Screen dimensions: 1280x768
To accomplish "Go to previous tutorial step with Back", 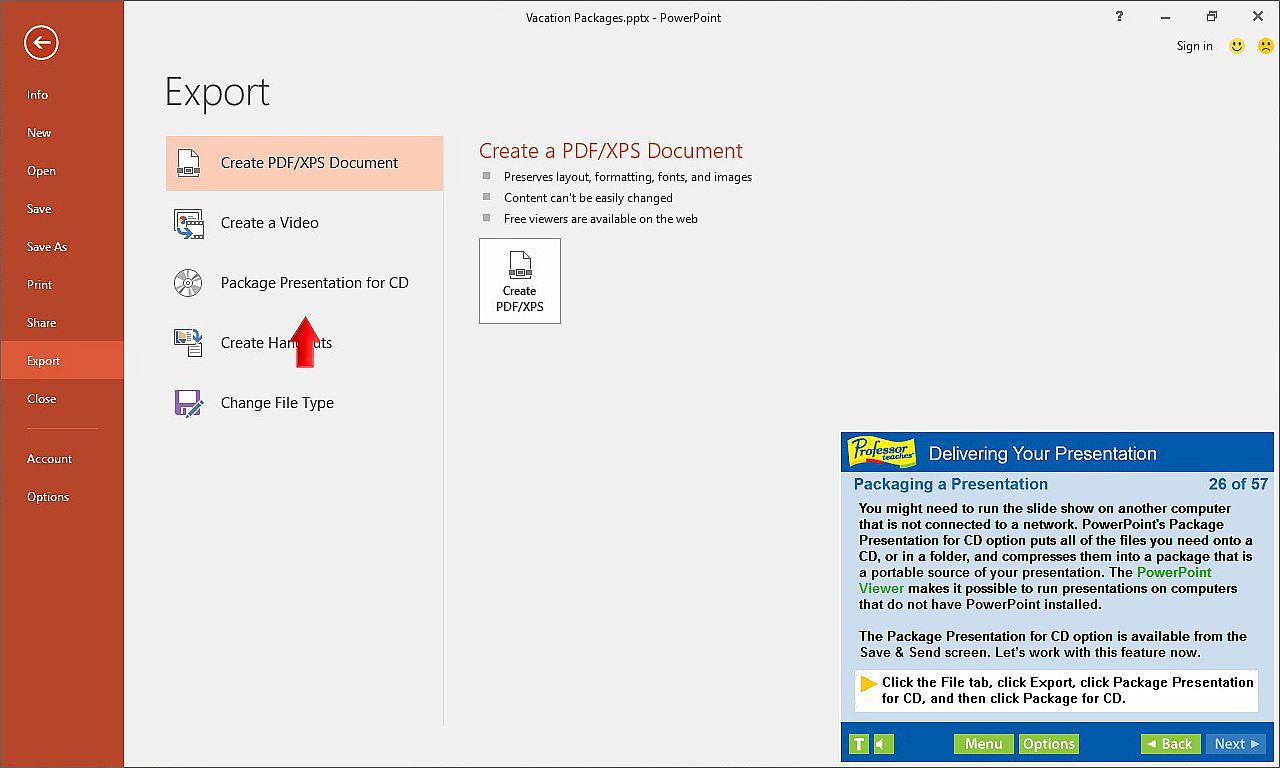I will click(x=1169, y=744).
